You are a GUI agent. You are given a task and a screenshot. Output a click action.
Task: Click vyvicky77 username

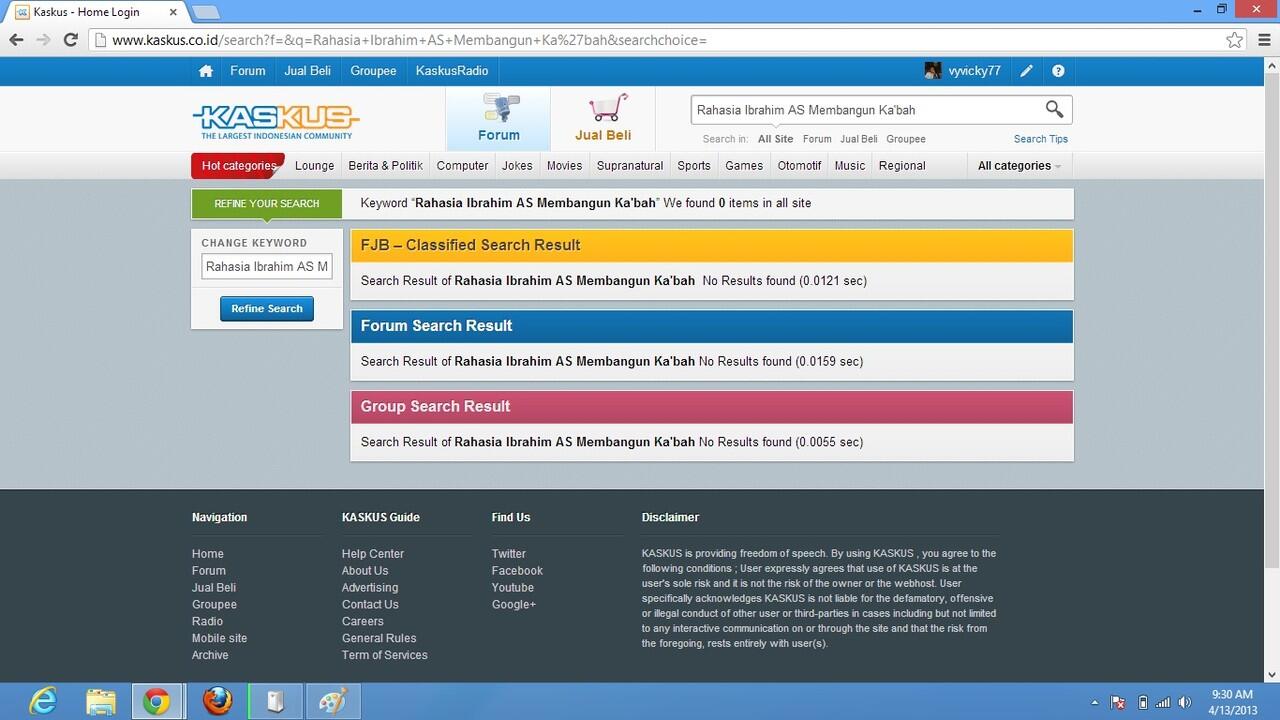[x=975, y=71]
